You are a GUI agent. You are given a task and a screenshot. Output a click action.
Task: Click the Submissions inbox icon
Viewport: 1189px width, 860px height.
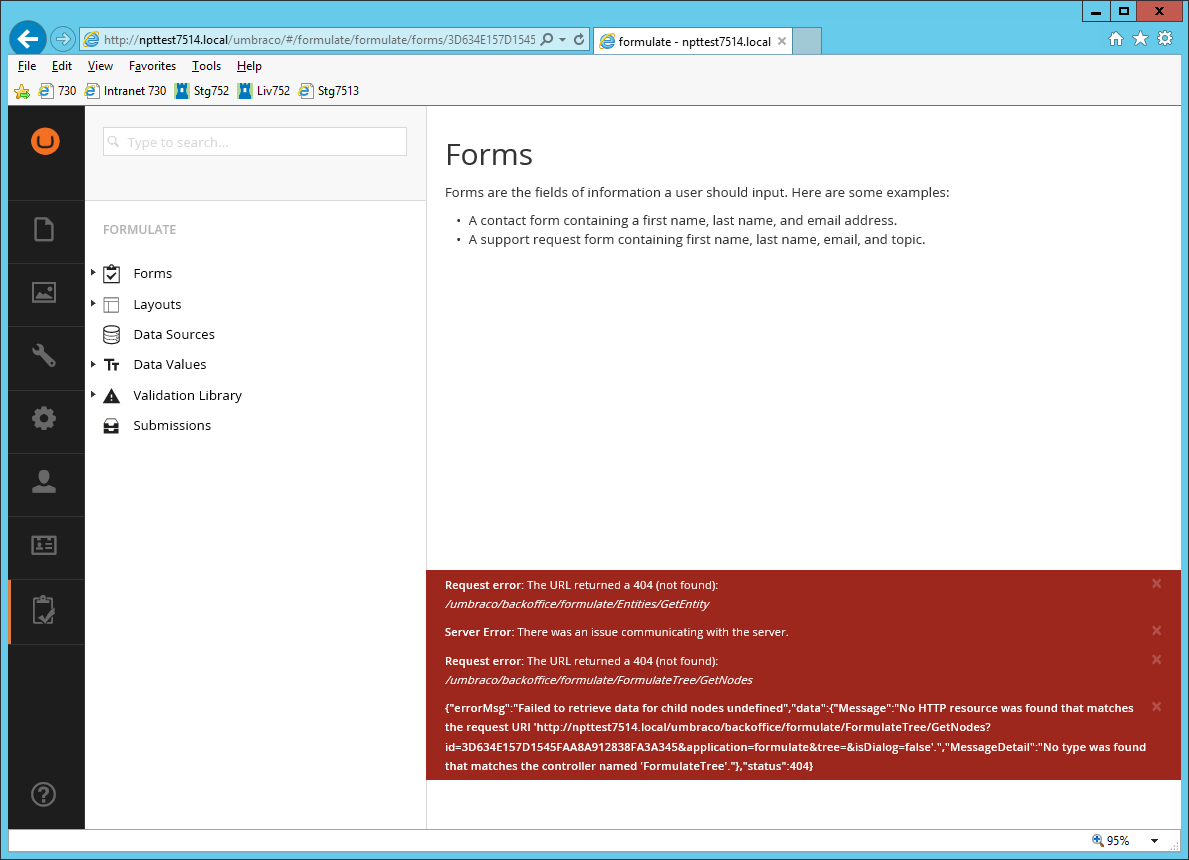coord(111,425)
